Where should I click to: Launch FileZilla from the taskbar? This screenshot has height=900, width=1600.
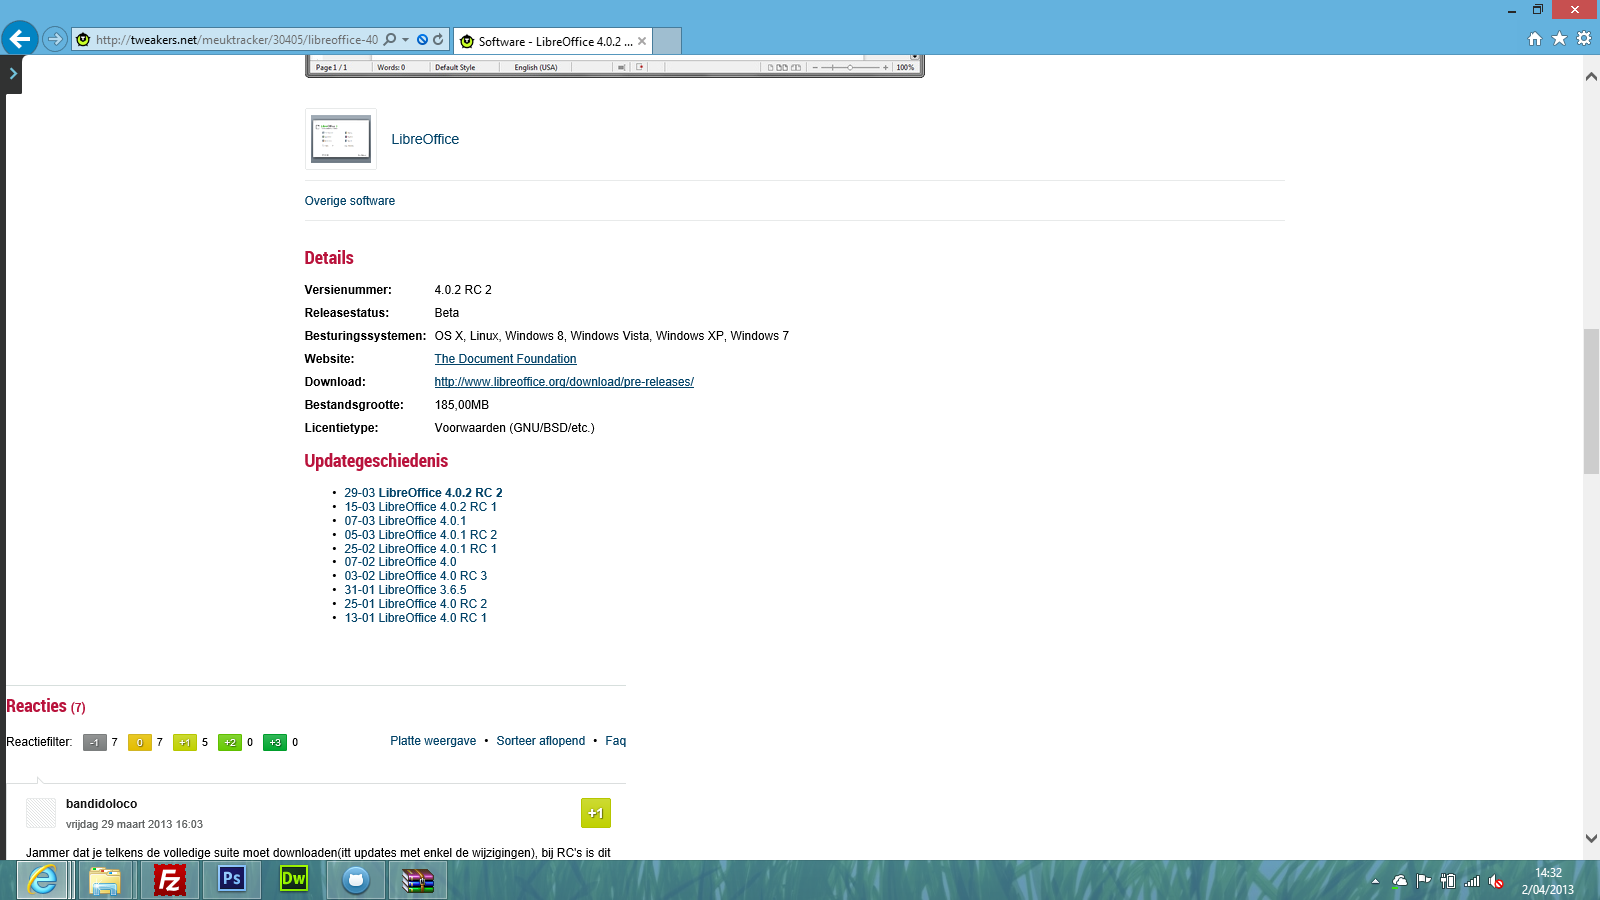click(x=170, y=880)
